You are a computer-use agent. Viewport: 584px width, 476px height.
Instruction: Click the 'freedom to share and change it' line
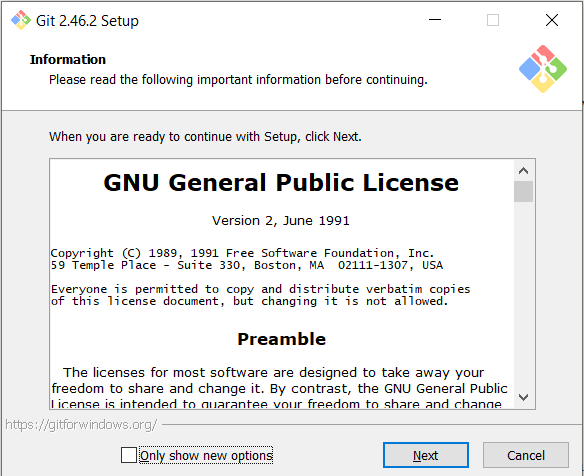coord(279,388)
